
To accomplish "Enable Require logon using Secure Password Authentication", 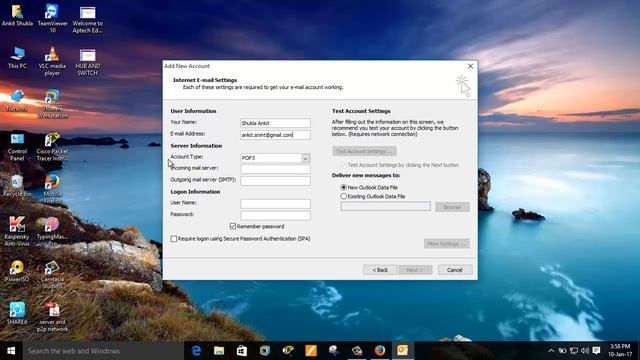I will pyautogui.click(x=173, y=239).
